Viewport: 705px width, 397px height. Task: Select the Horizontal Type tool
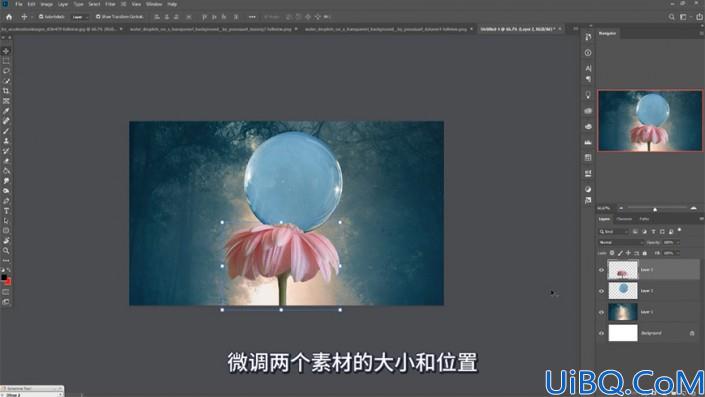pos(6,211)
